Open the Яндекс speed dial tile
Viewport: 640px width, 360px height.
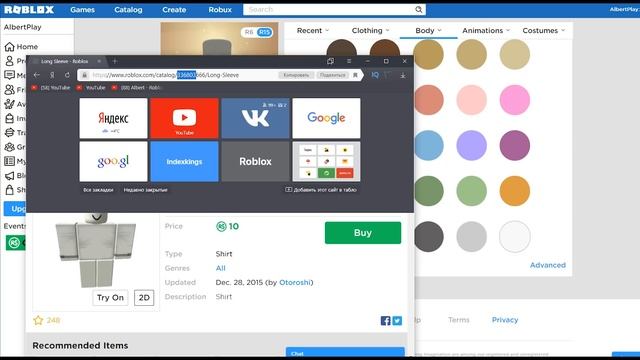tap(113, 118)
